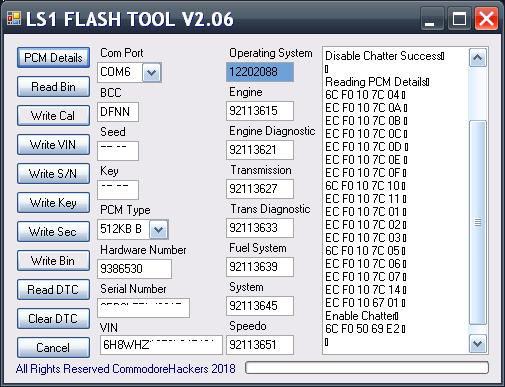This screenshot has width=505, height=387.
Task: Focus the System field 92113645
Action: [260, 306]
